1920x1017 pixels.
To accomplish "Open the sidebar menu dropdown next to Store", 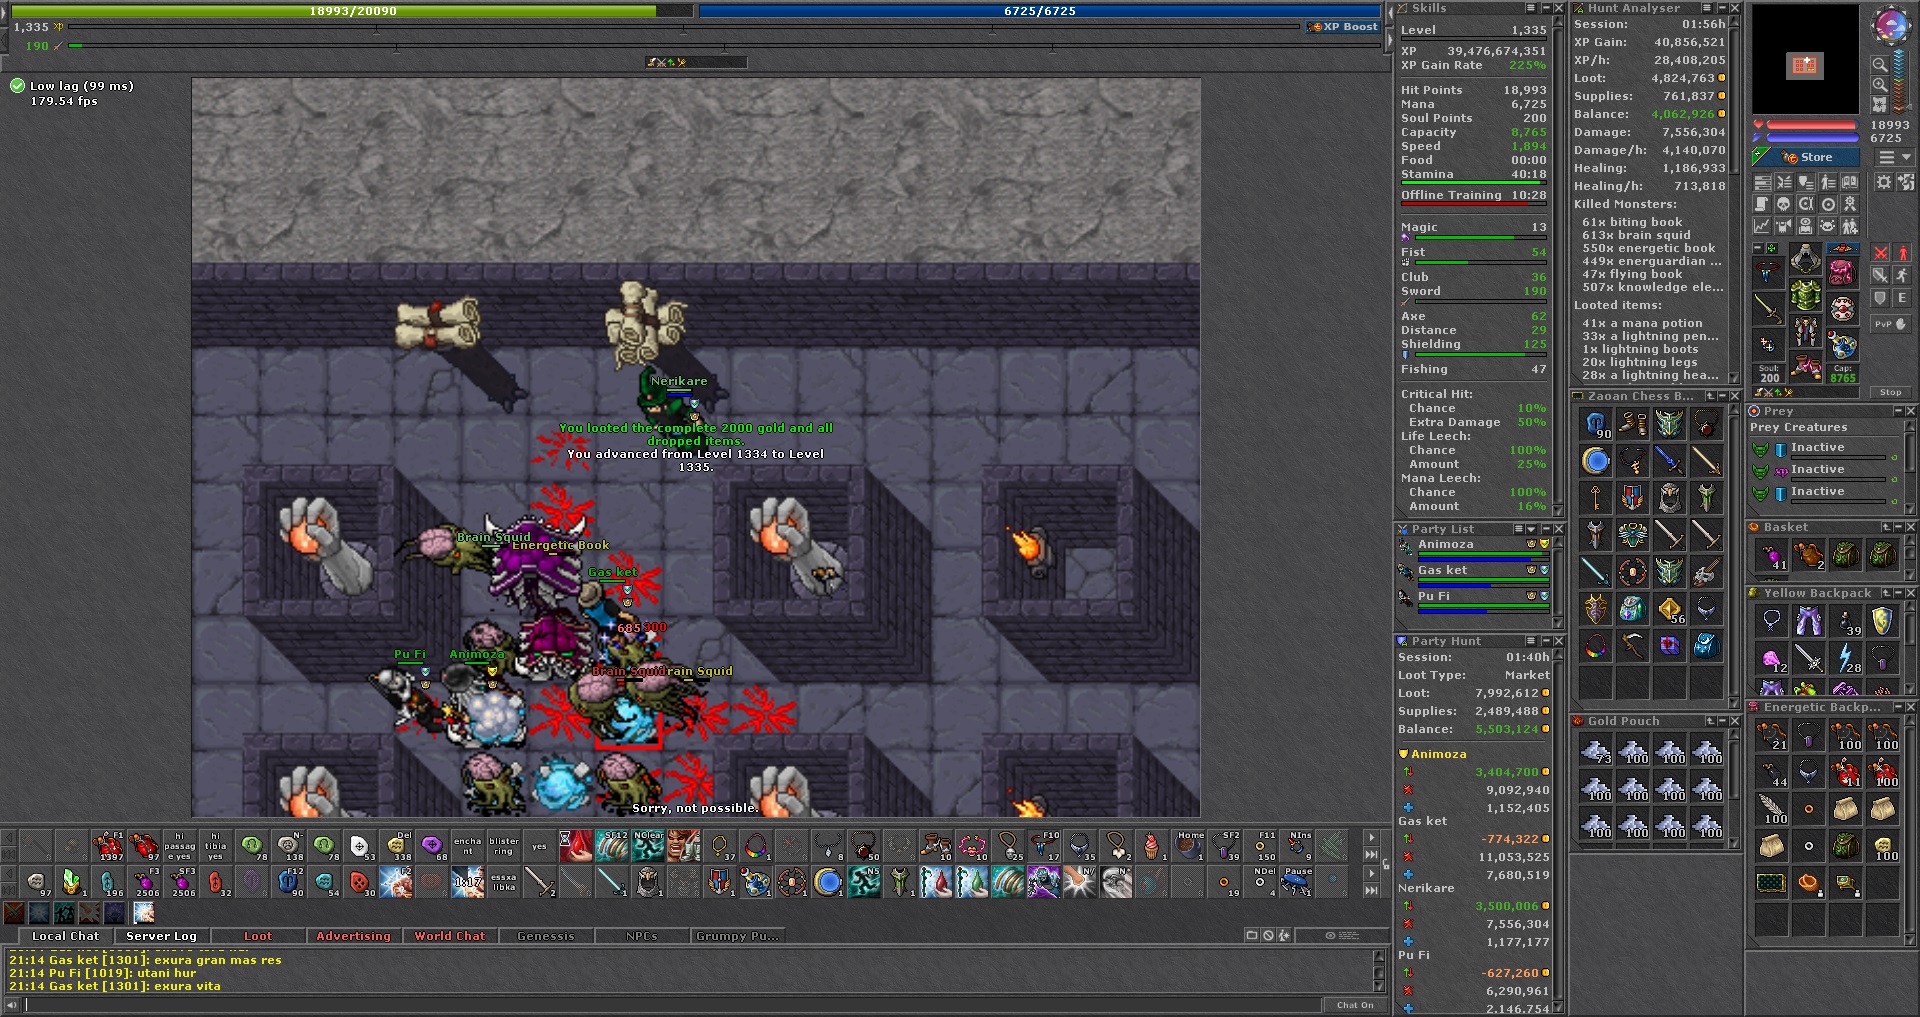I will (x=1895, y=157).
